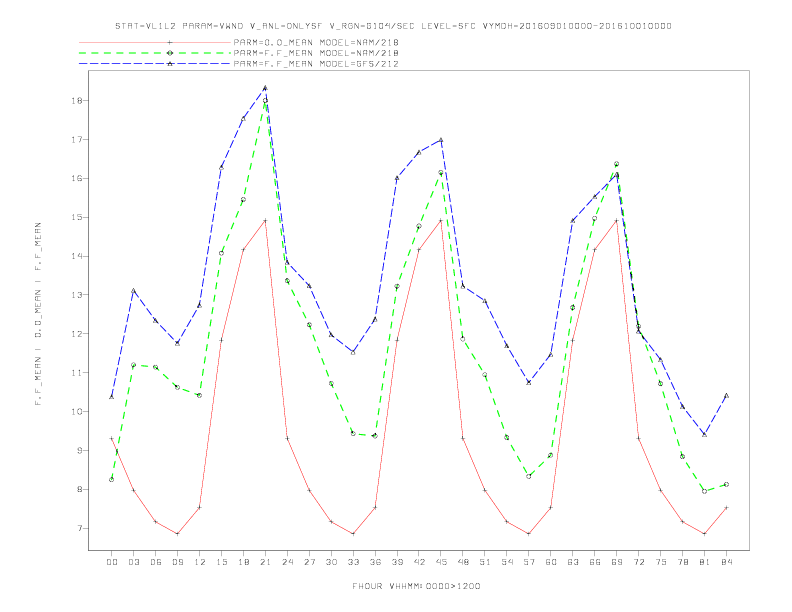The height and width of the screenshot is (612, 792).
Task: Click x-axis tick label 63
Action: [573, 562]
